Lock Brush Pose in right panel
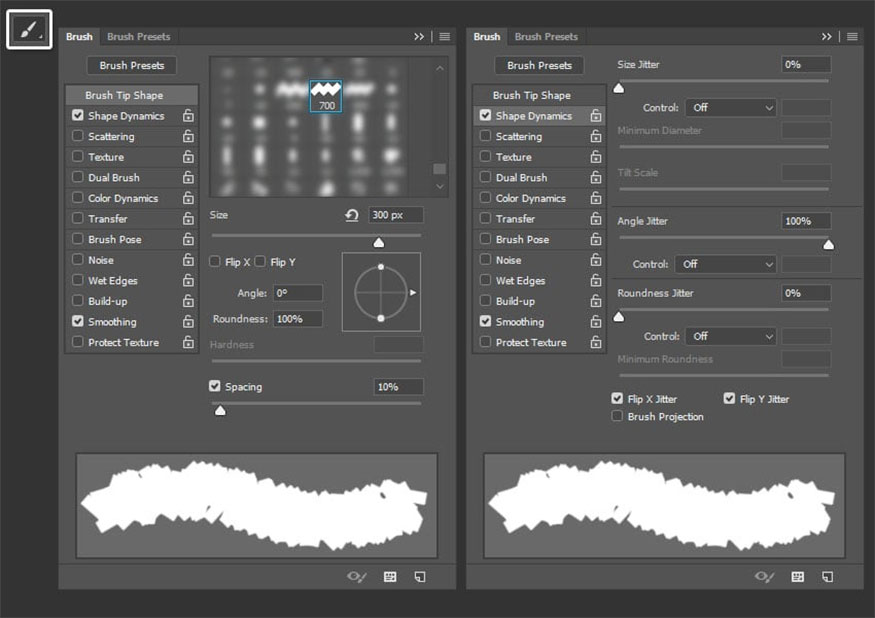875x618 pixels. click(596, 239)
